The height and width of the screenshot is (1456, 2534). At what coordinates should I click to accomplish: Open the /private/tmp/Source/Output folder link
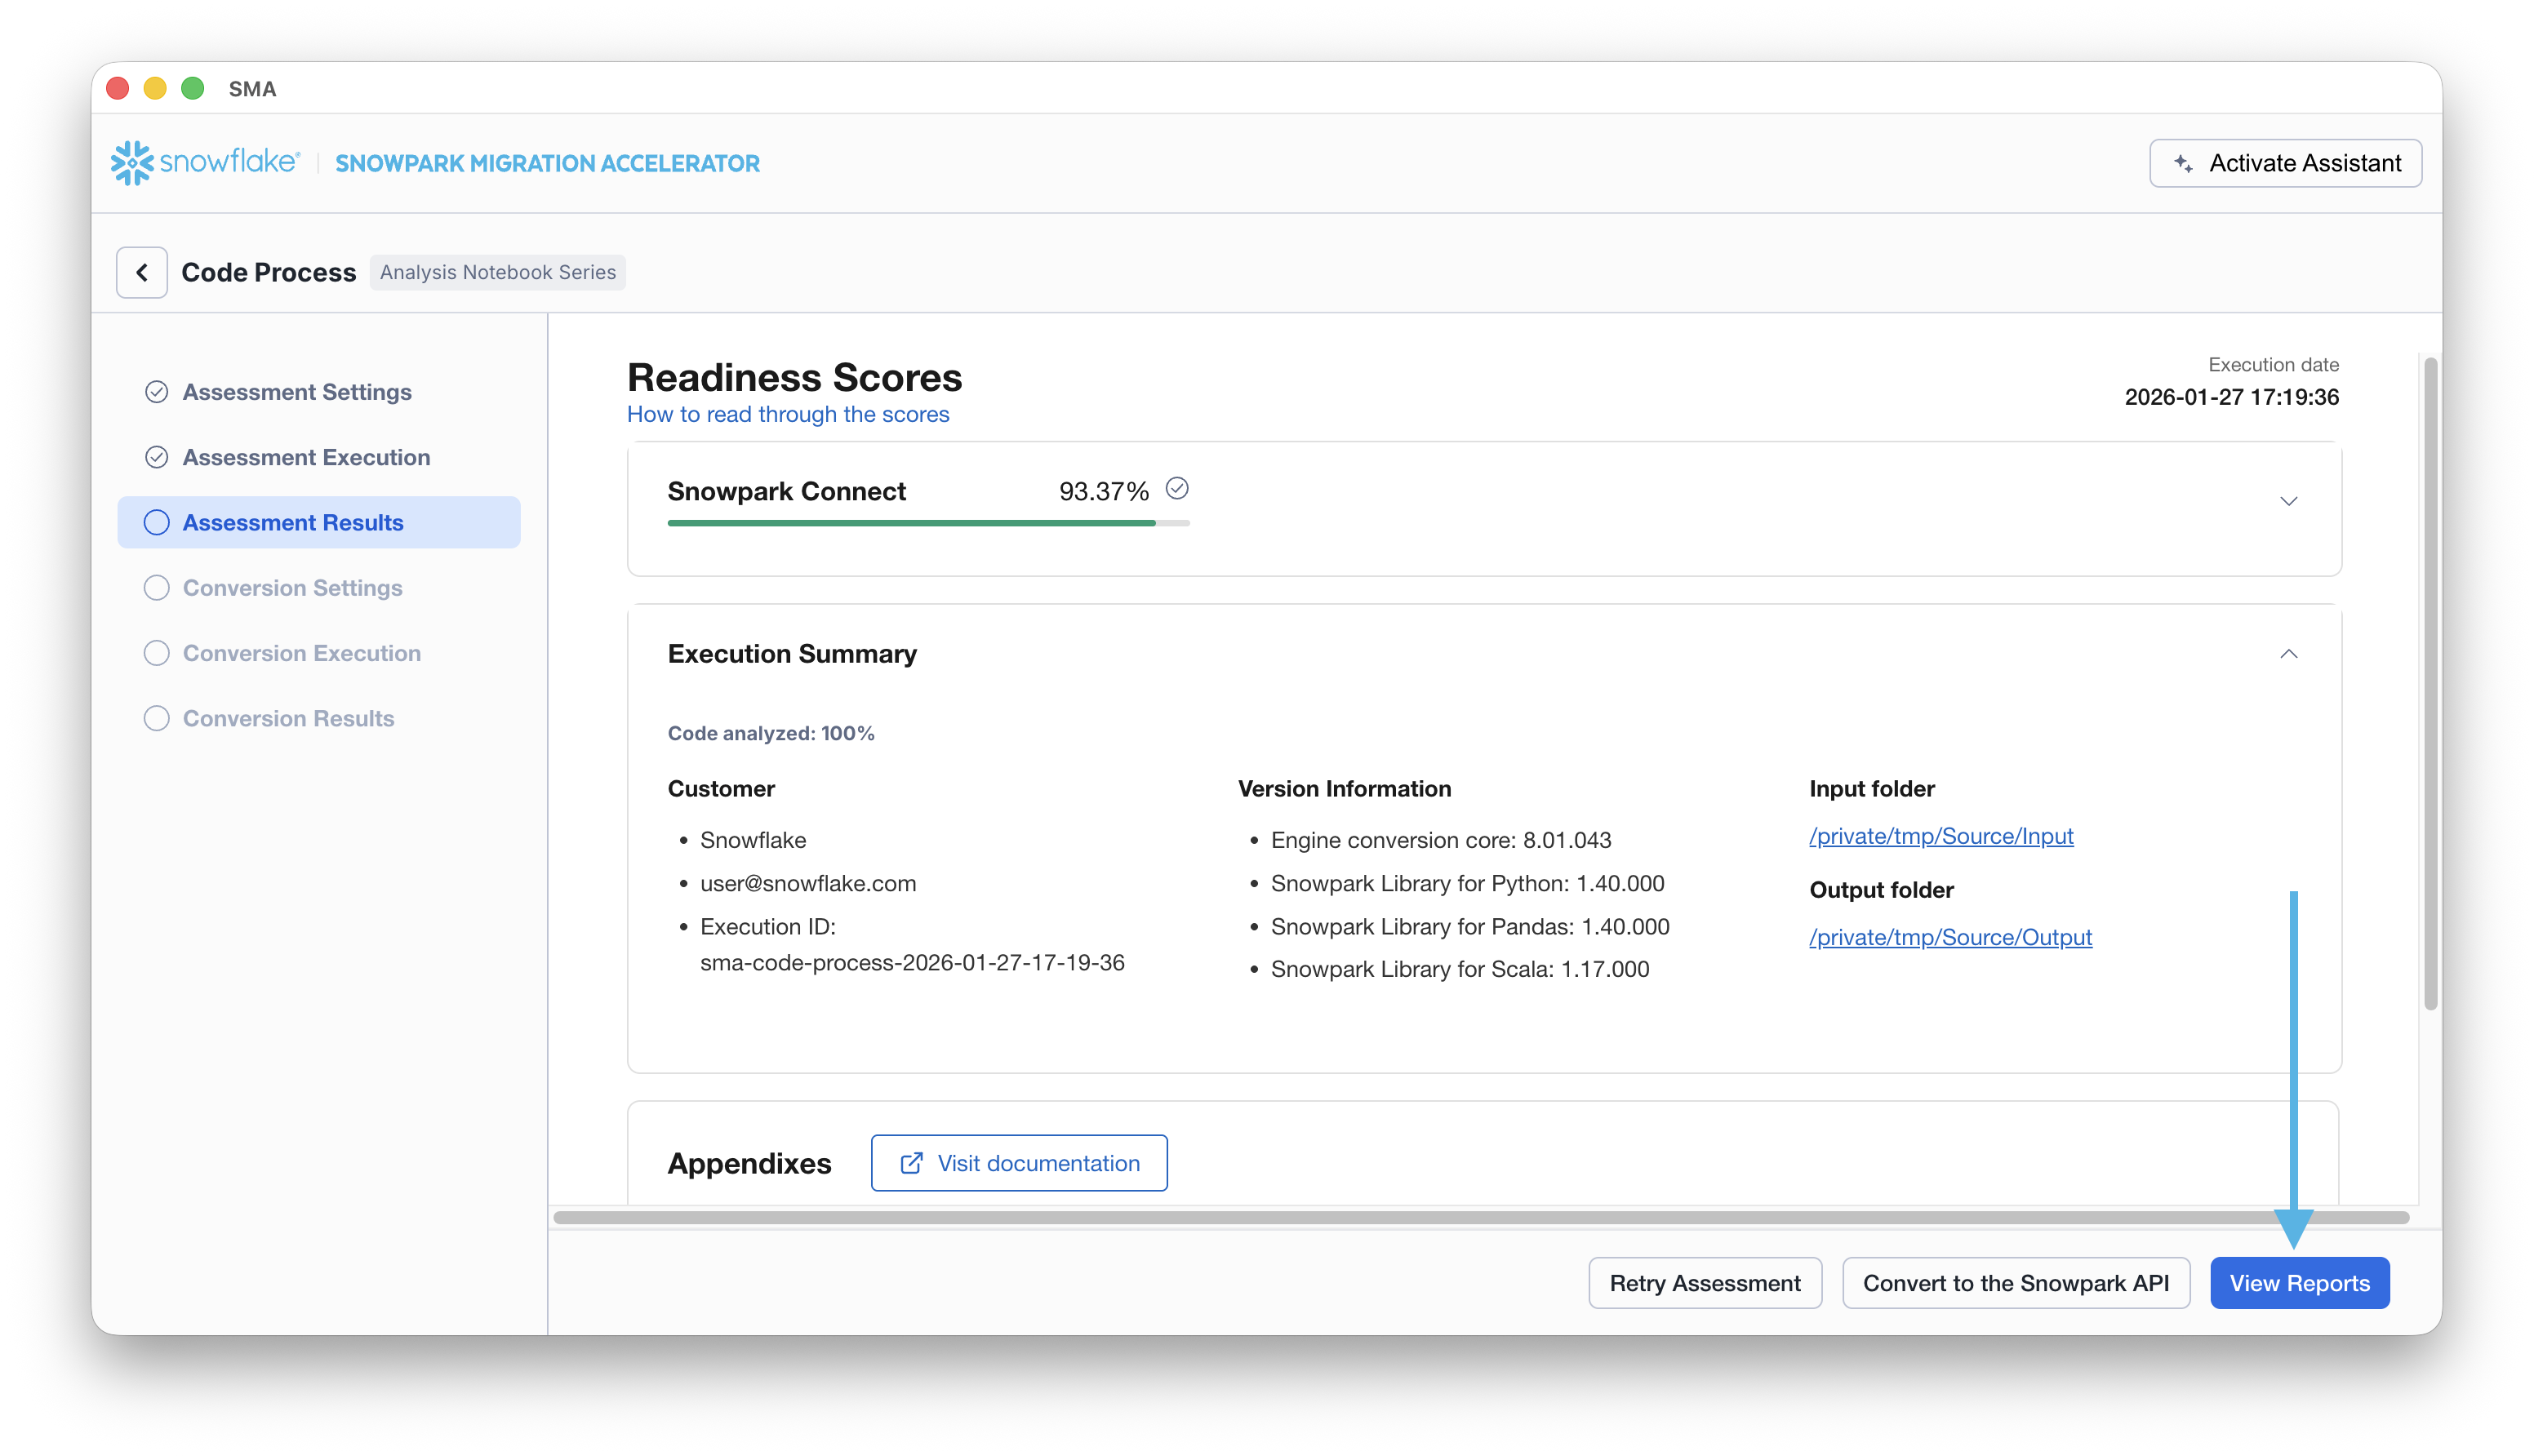click(1950, 937)
